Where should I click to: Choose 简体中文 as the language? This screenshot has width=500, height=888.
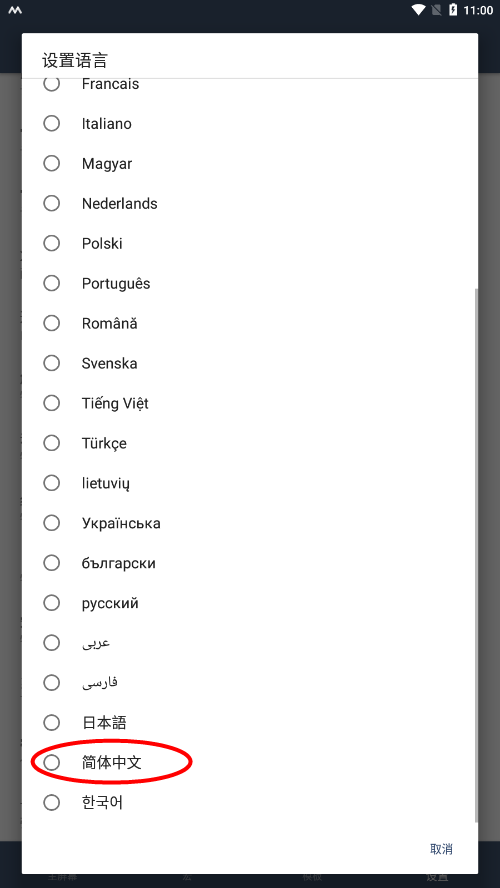coord(250,762)
